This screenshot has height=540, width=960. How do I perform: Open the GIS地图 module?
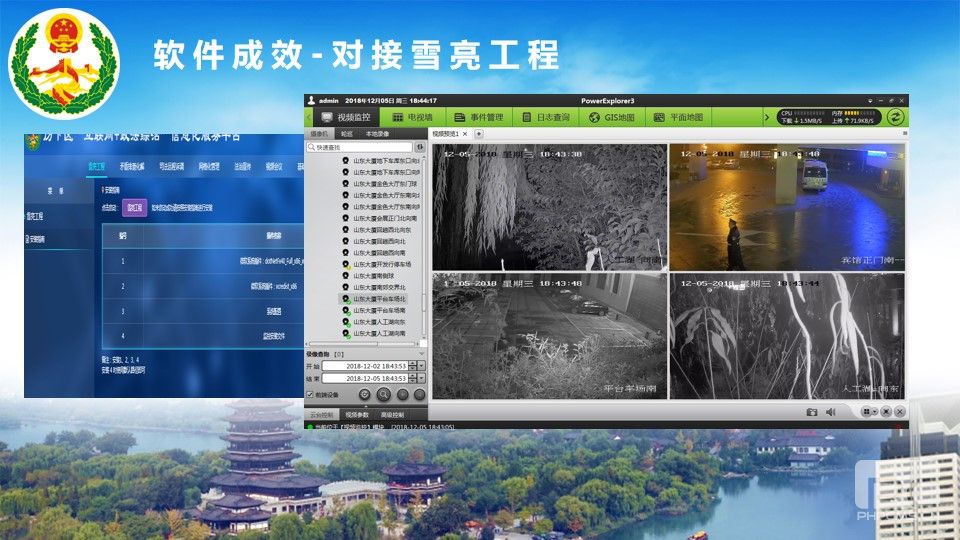(x=612, y=117)
